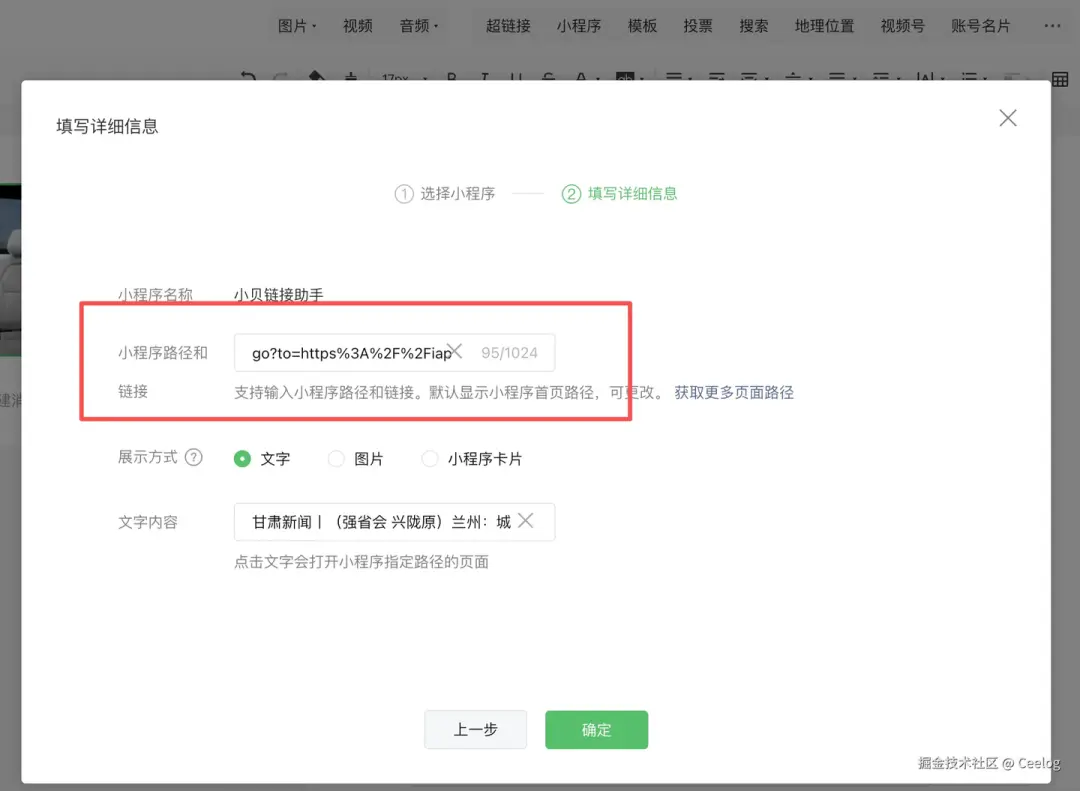The image size is (1080, 791).
Task: Open the font size dropdown
Action: pos(398,78)
